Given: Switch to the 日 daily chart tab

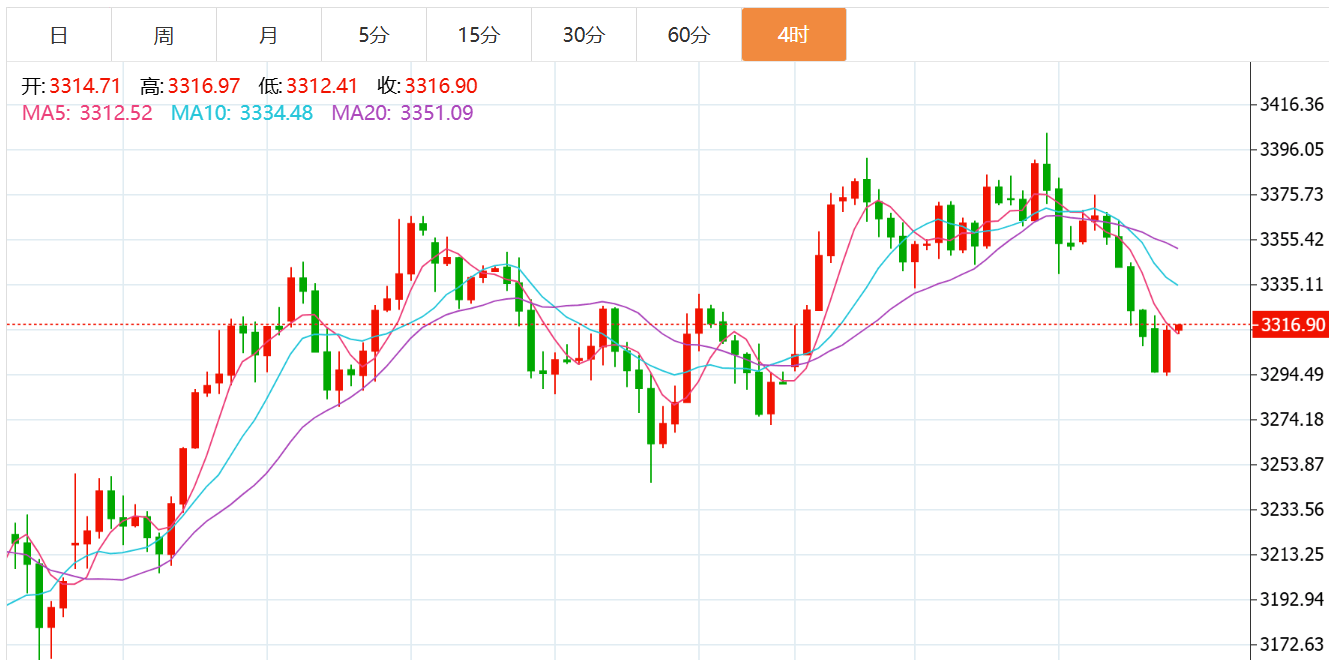Looking at the screenshot, I should point(59,36).
